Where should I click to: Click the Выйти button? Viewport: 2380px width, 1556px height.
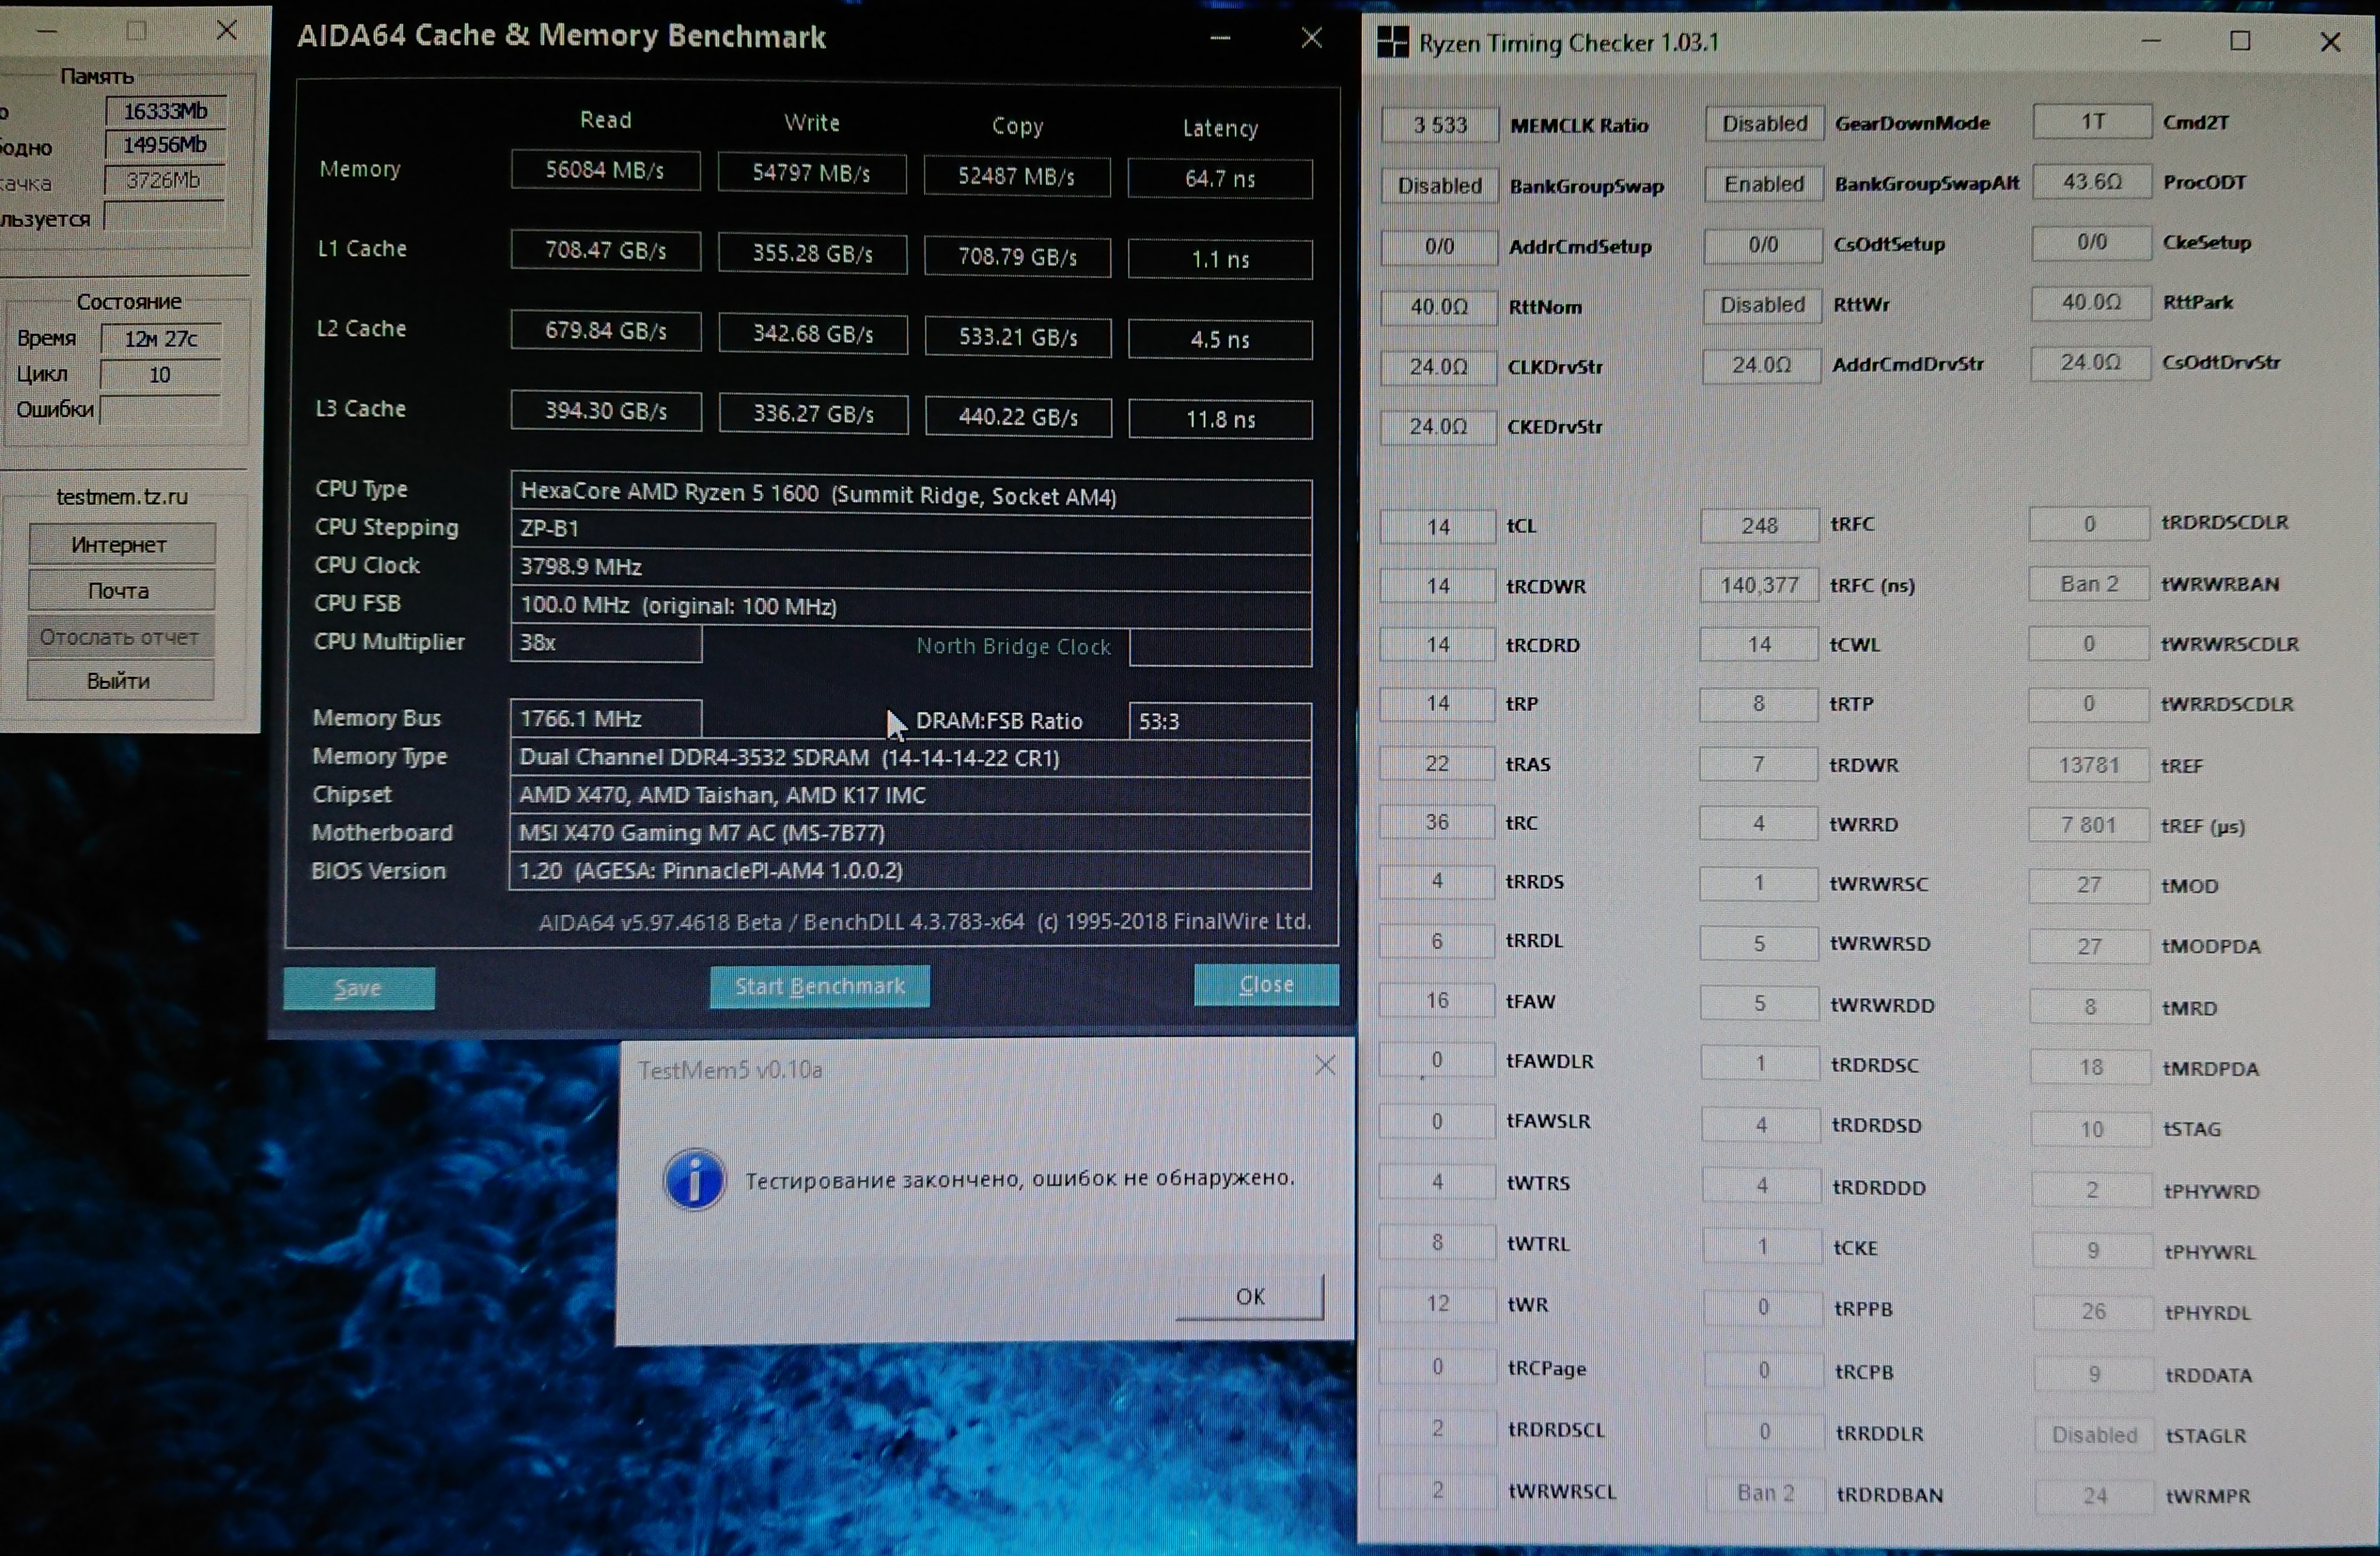[119, 681]
